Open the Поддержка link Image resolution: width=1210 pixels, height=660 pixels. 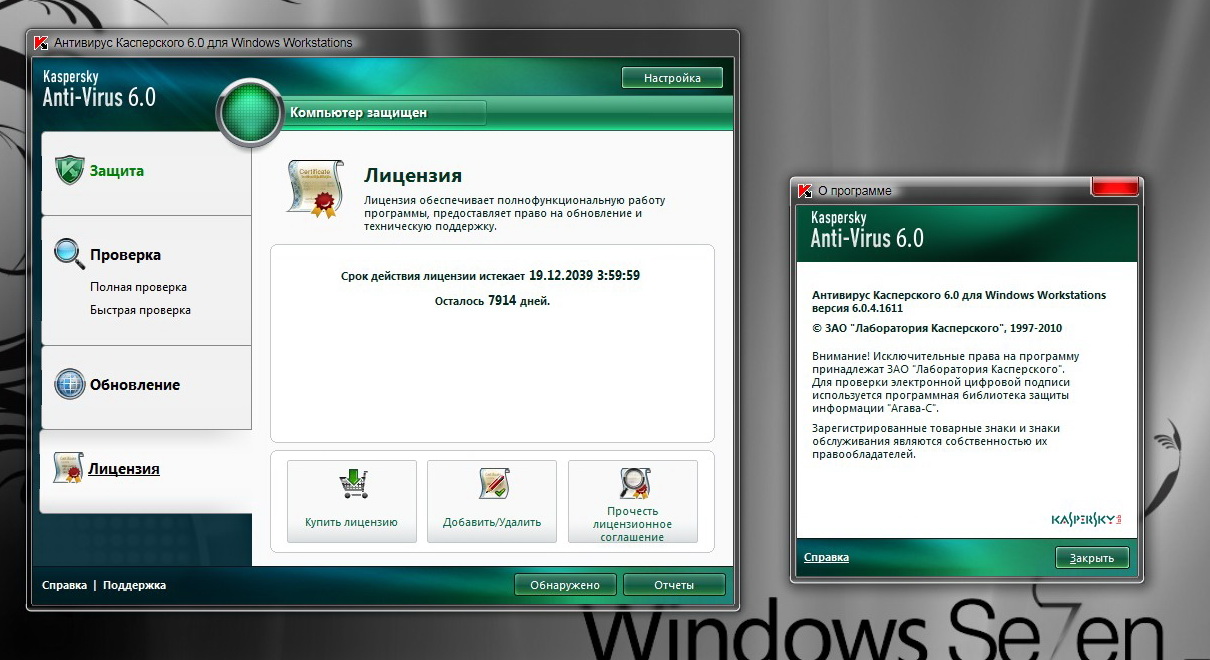(134, 585)
